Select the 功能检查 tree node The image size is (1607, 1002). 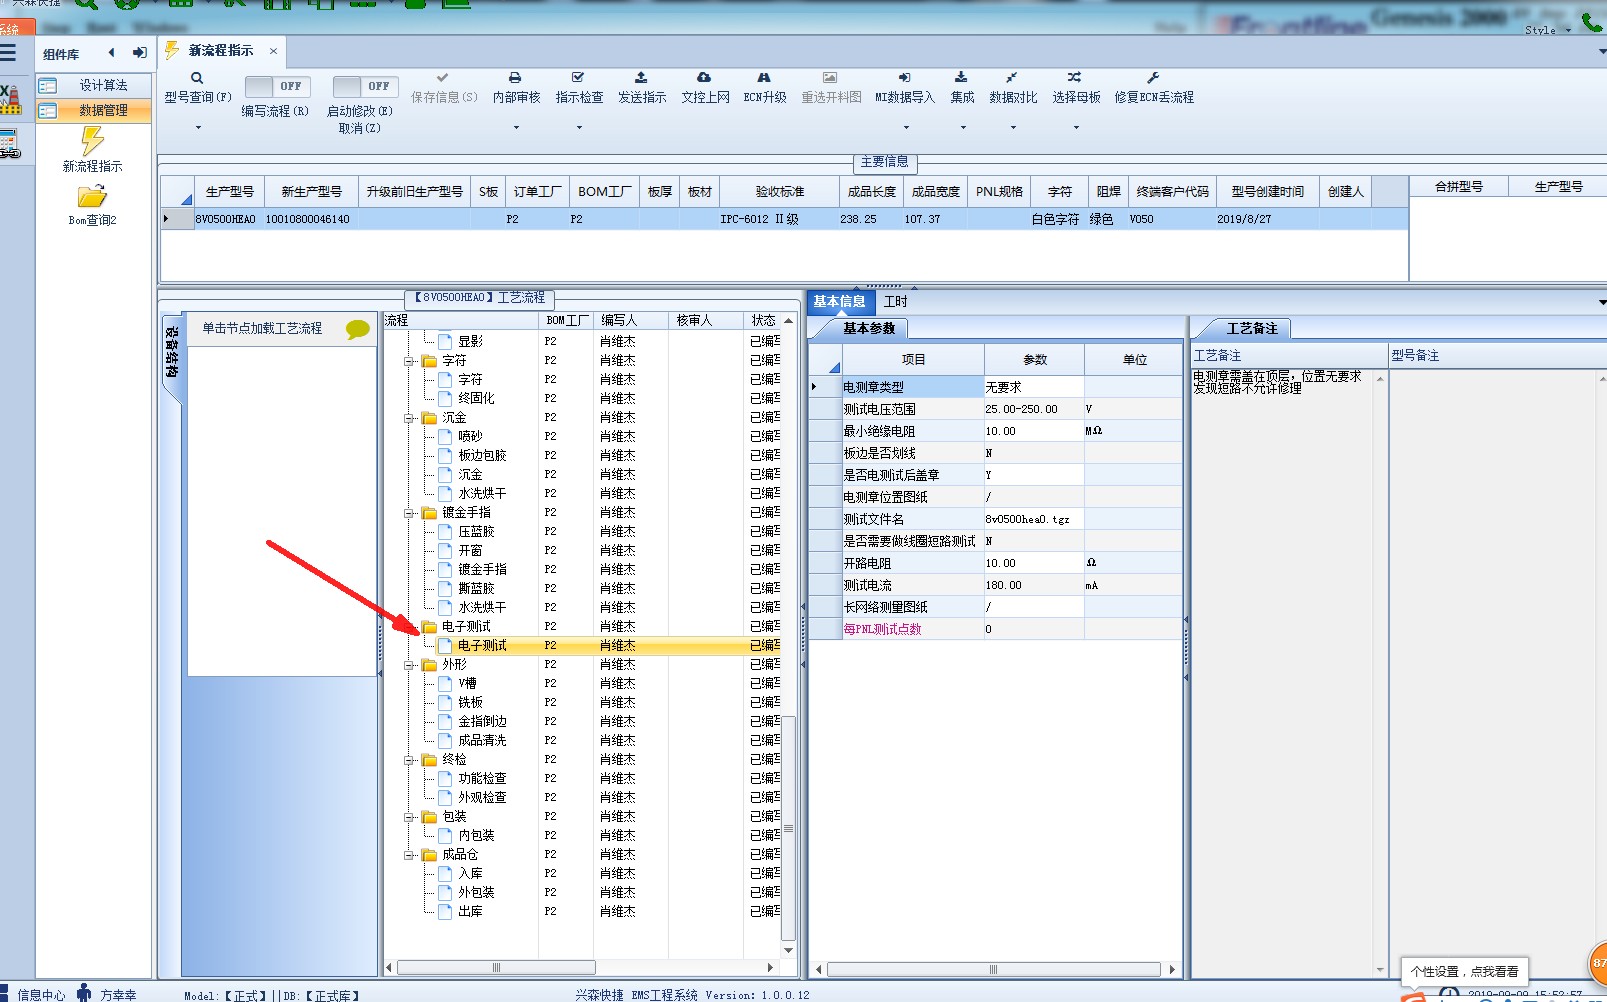click(482, 779)
